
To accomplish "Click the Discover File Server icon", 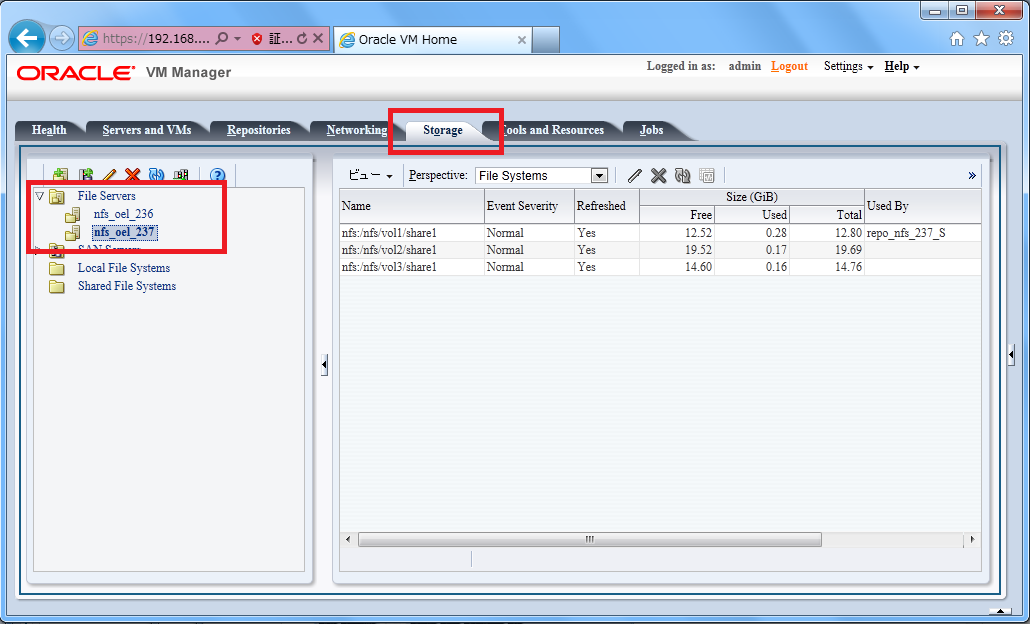I will click(x=61, y=174).
